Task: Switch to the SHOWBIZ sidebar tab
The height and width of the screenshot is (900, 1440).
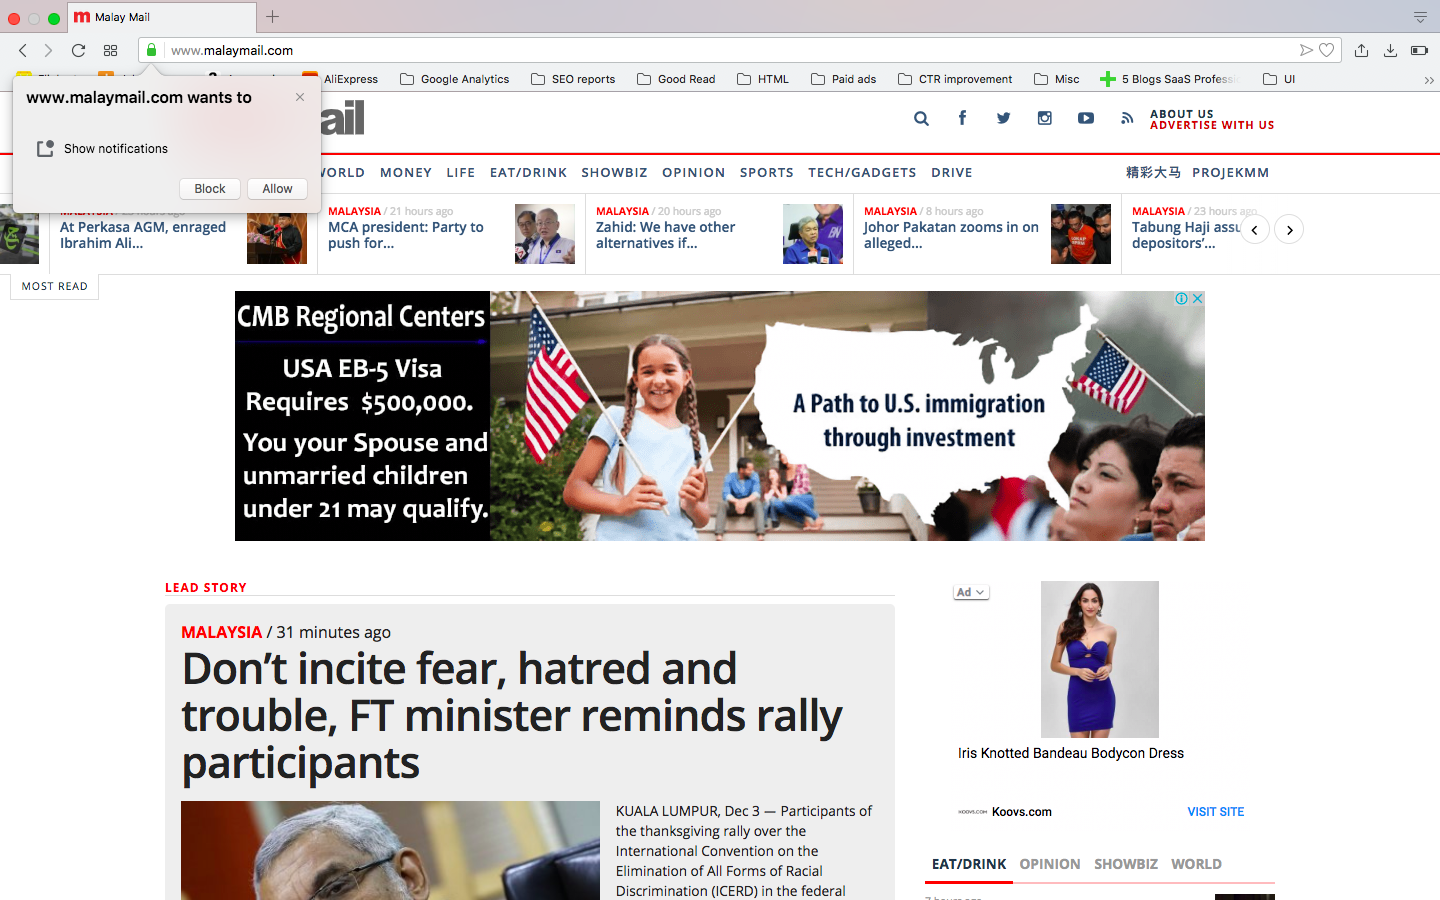Action: (x=1126, y=864)
